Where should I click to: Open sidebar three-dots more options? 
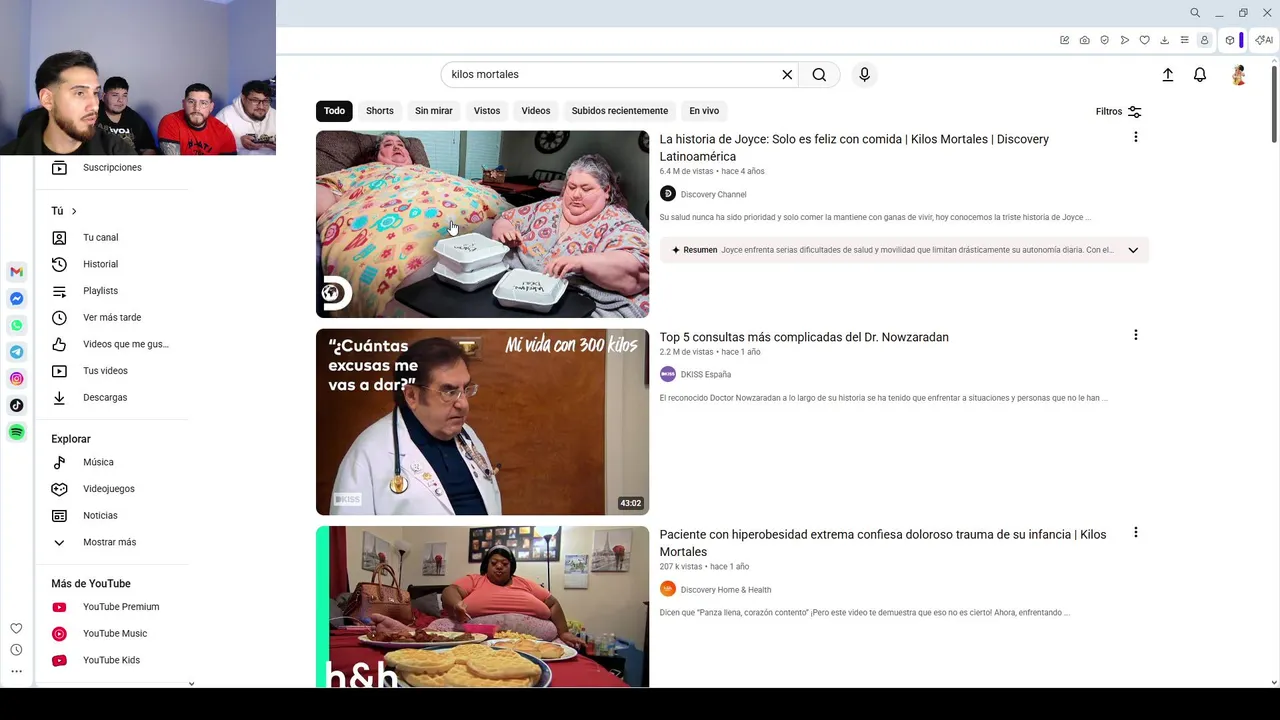pyautogui.click(x=16, y=671)
